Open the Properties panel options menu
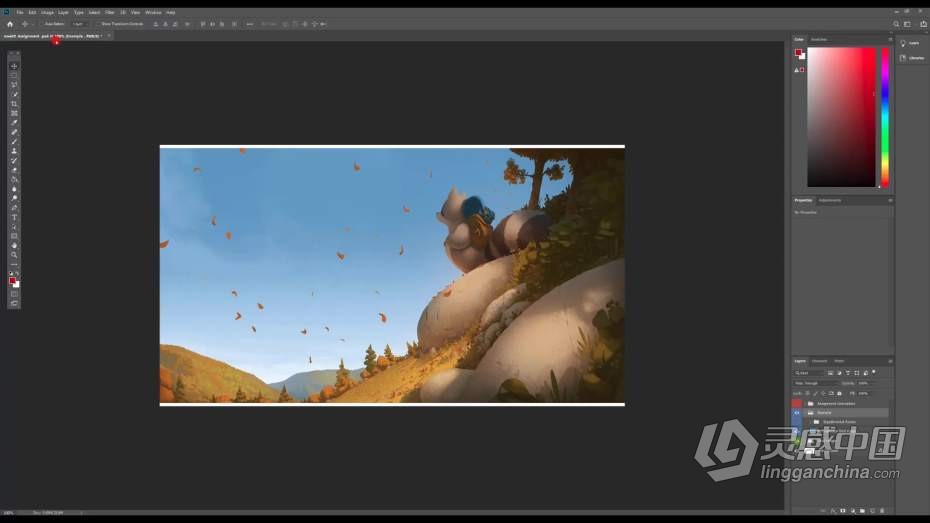930x523 pixels. click(x=890, y=200)
